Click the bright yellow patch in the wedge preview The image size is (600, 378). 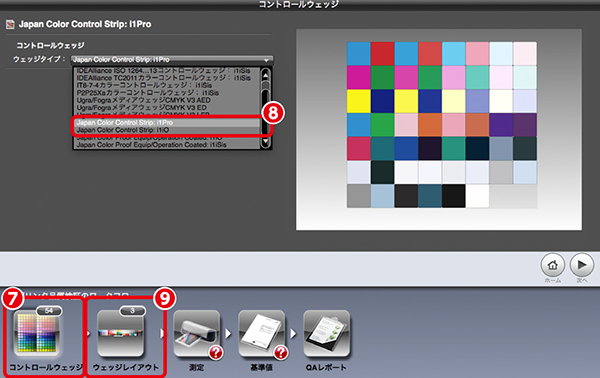359,101
